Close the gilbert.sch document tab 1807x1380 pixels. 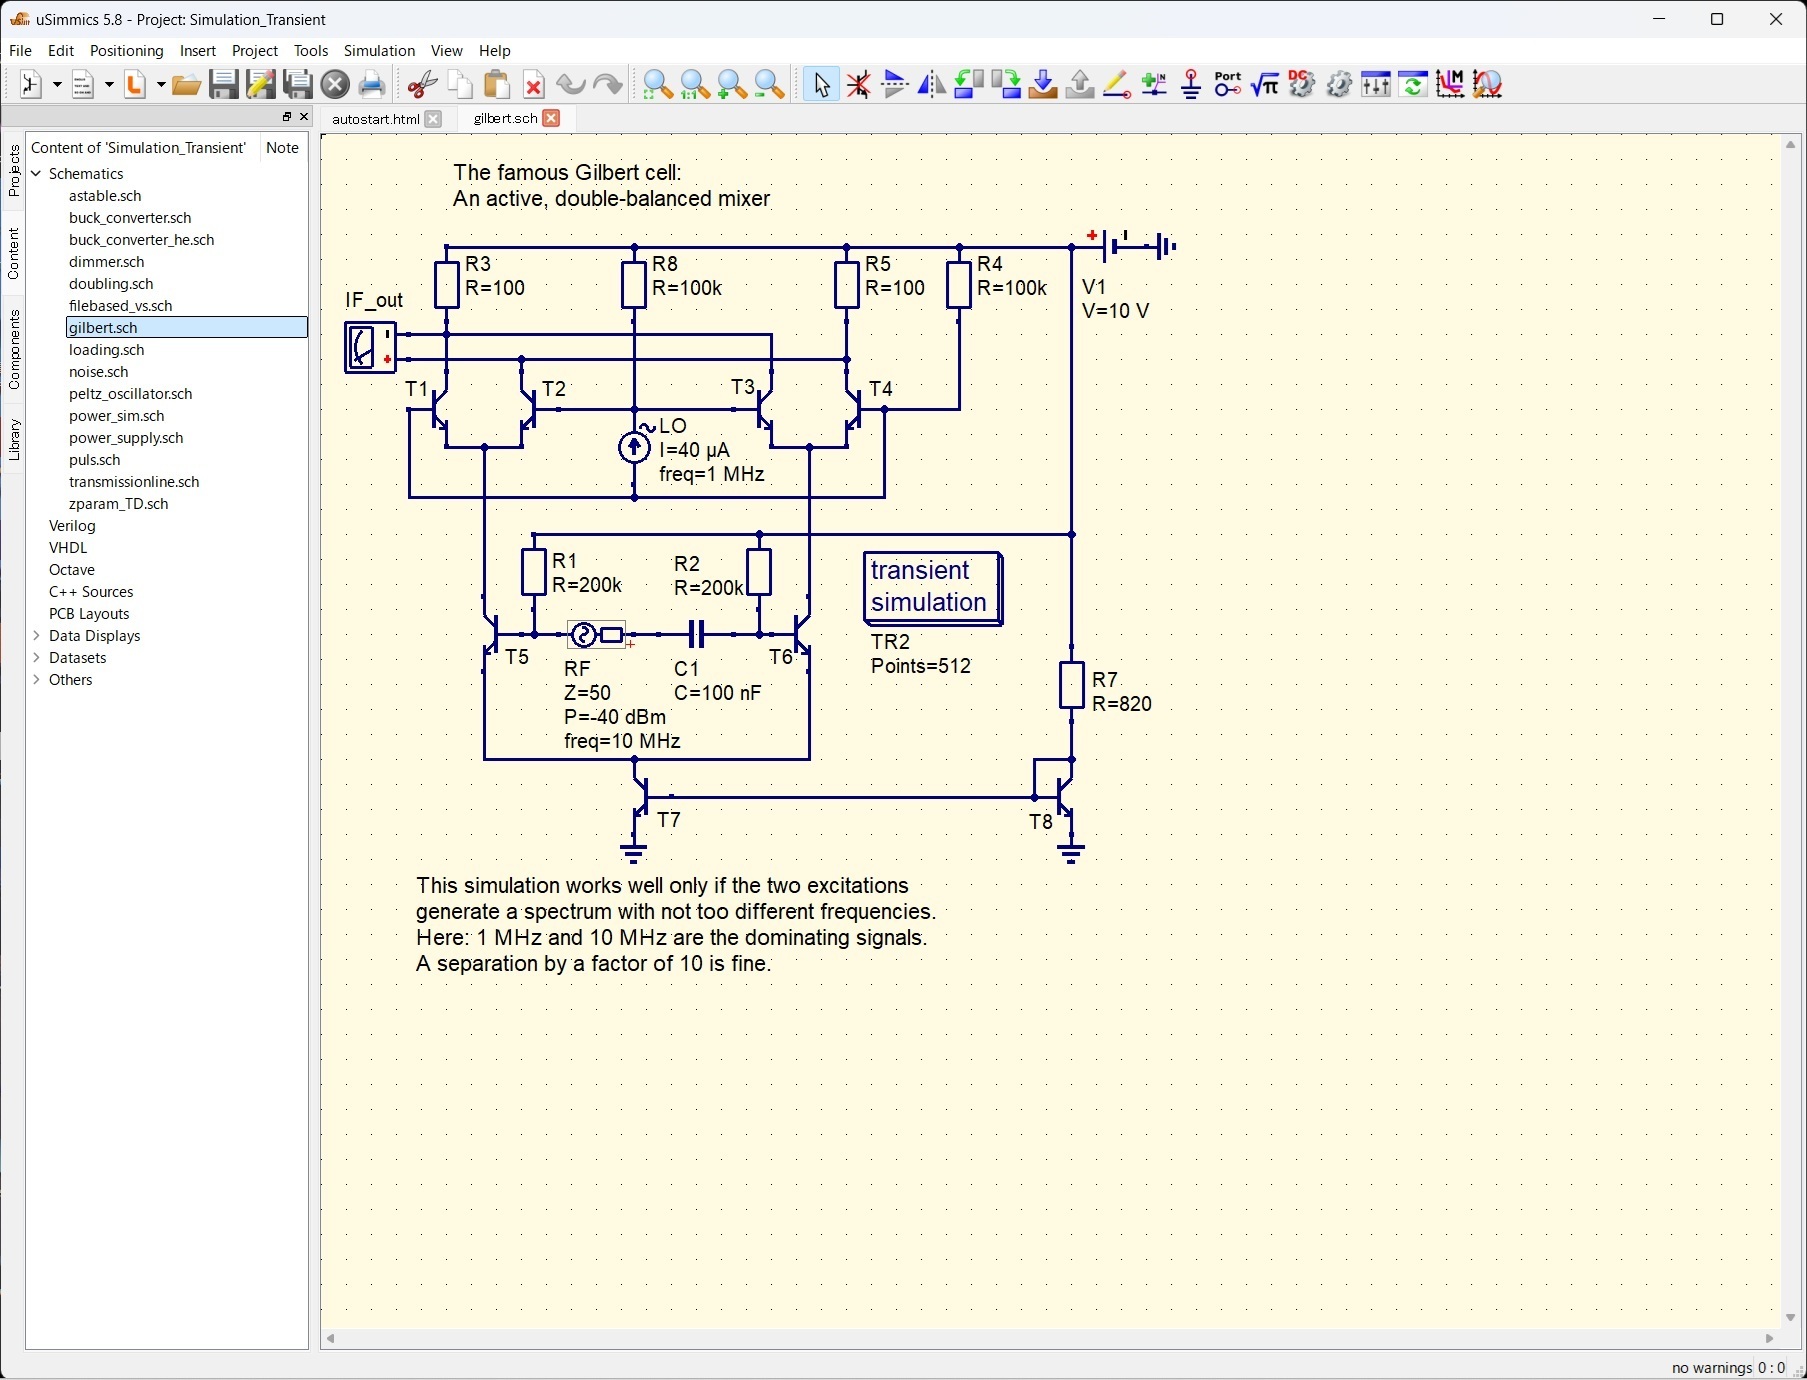[x=551, y=118]
